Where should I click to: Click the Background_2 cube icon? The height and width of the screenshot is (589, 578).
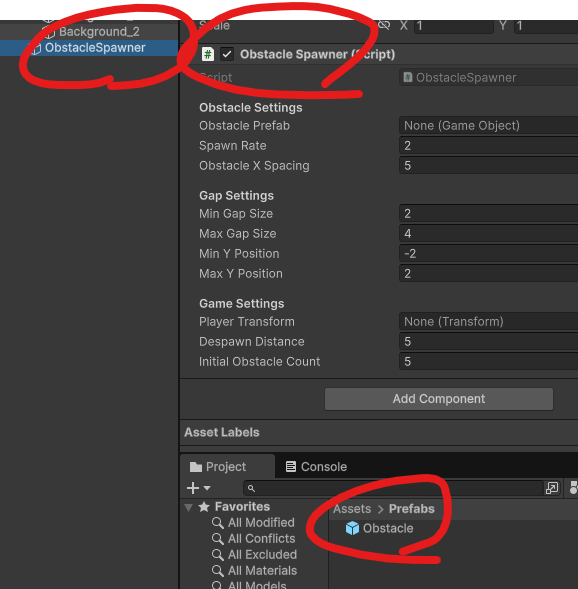tap(50, 32)
